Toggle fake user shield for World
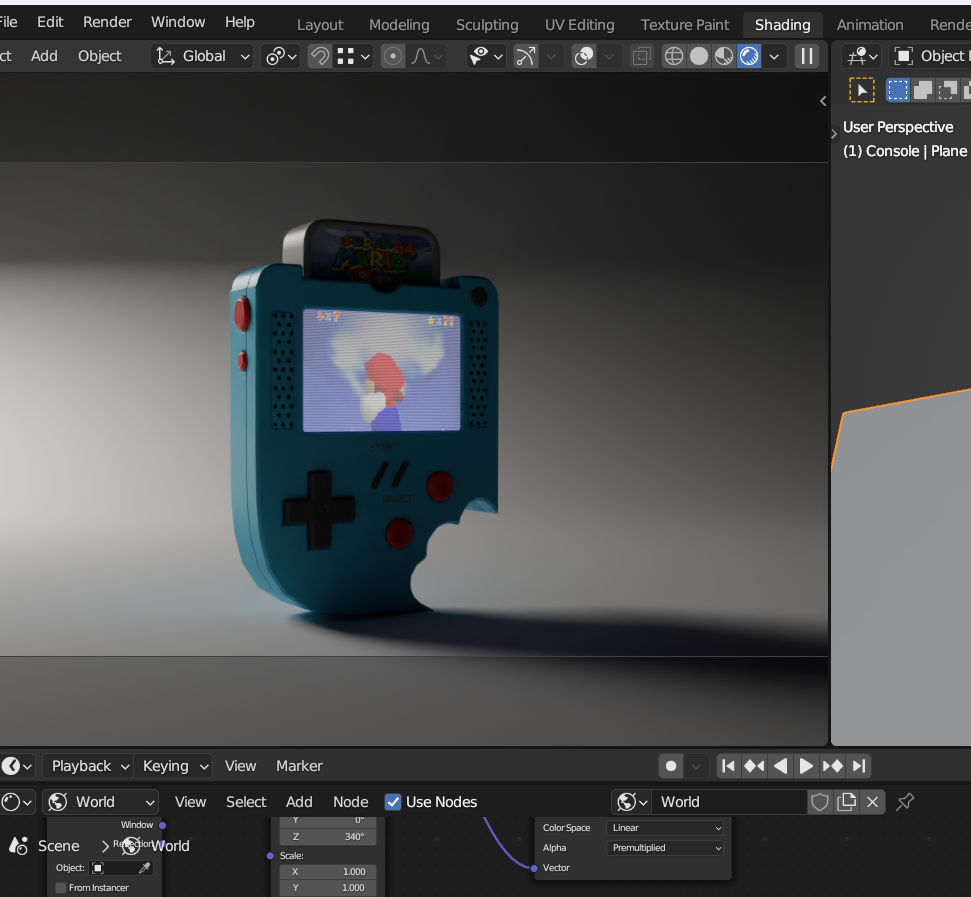 (x=820, y=802)
